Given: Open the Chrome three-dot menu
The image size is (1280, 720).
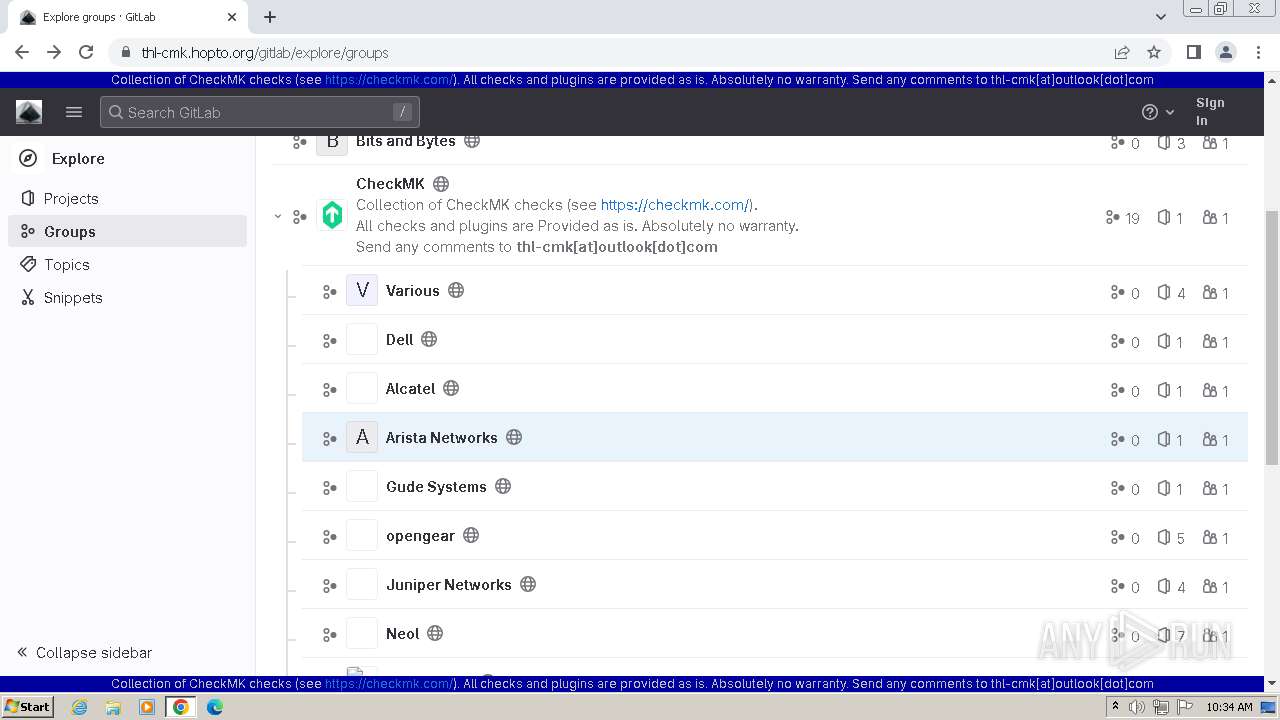Looking at the screenshot, I should [x=1258, y=52].
